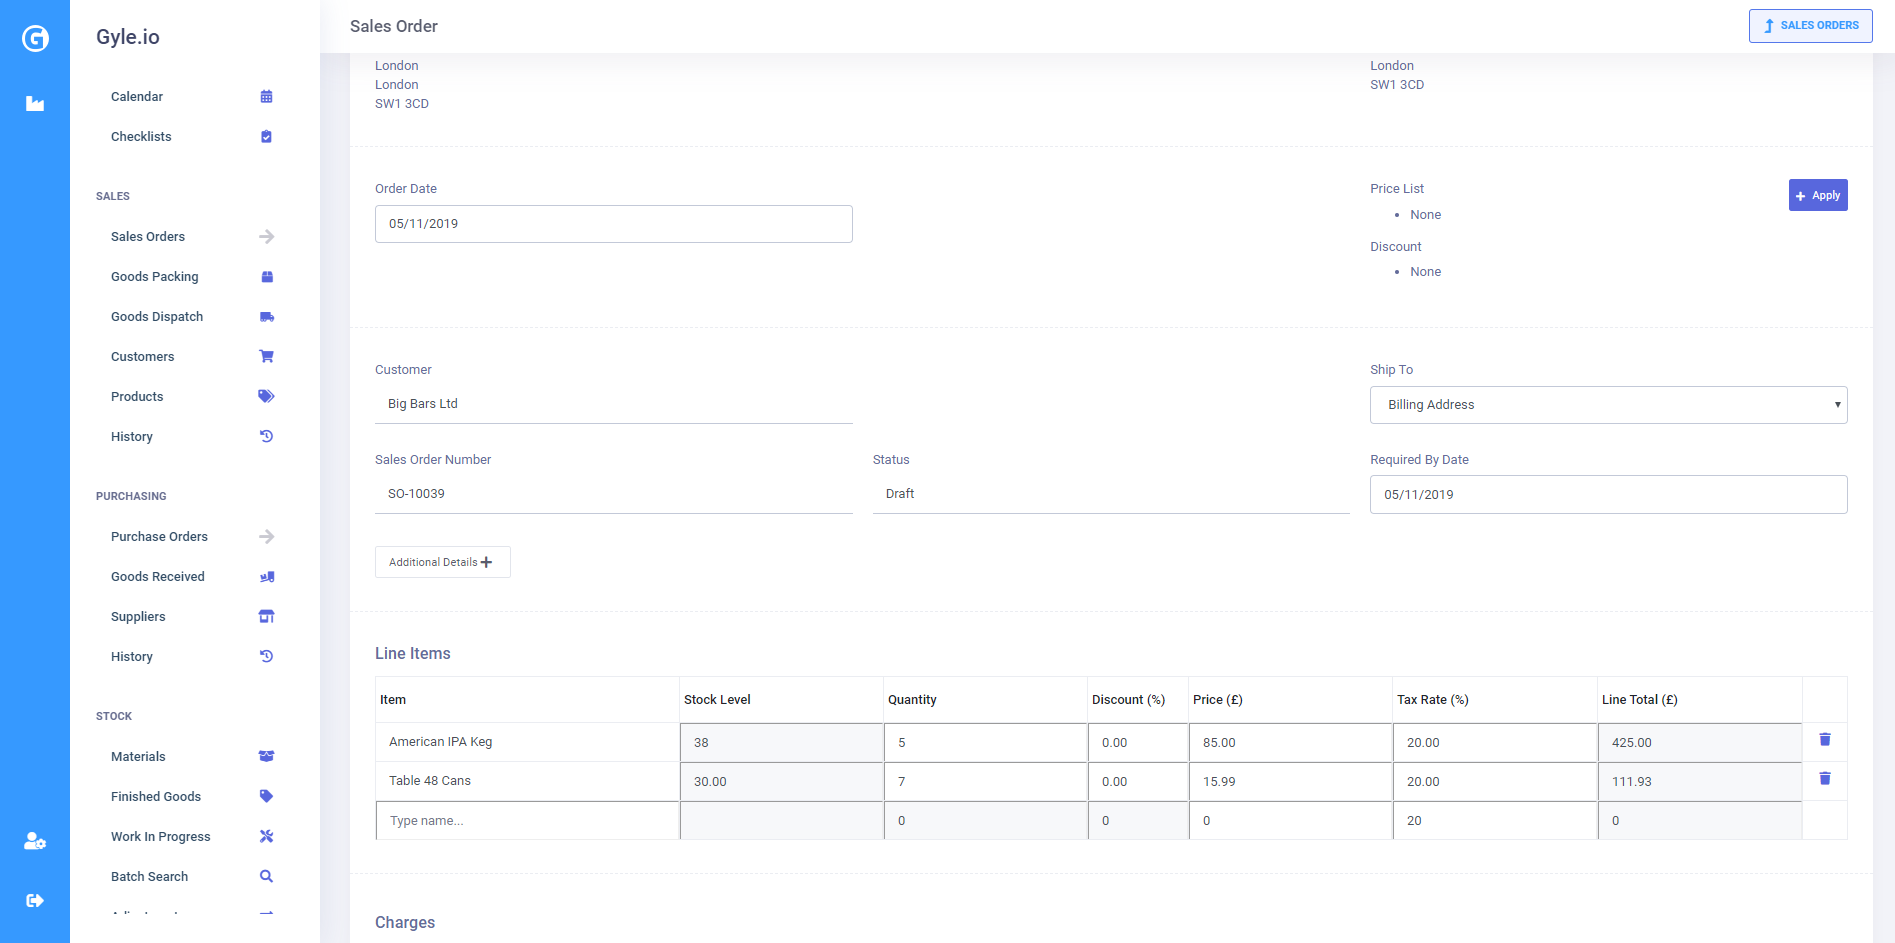This screenshot has height=943, width=1895.
Task: Click the Batch Search magnifier icon
Action: [x=266, y=877]
